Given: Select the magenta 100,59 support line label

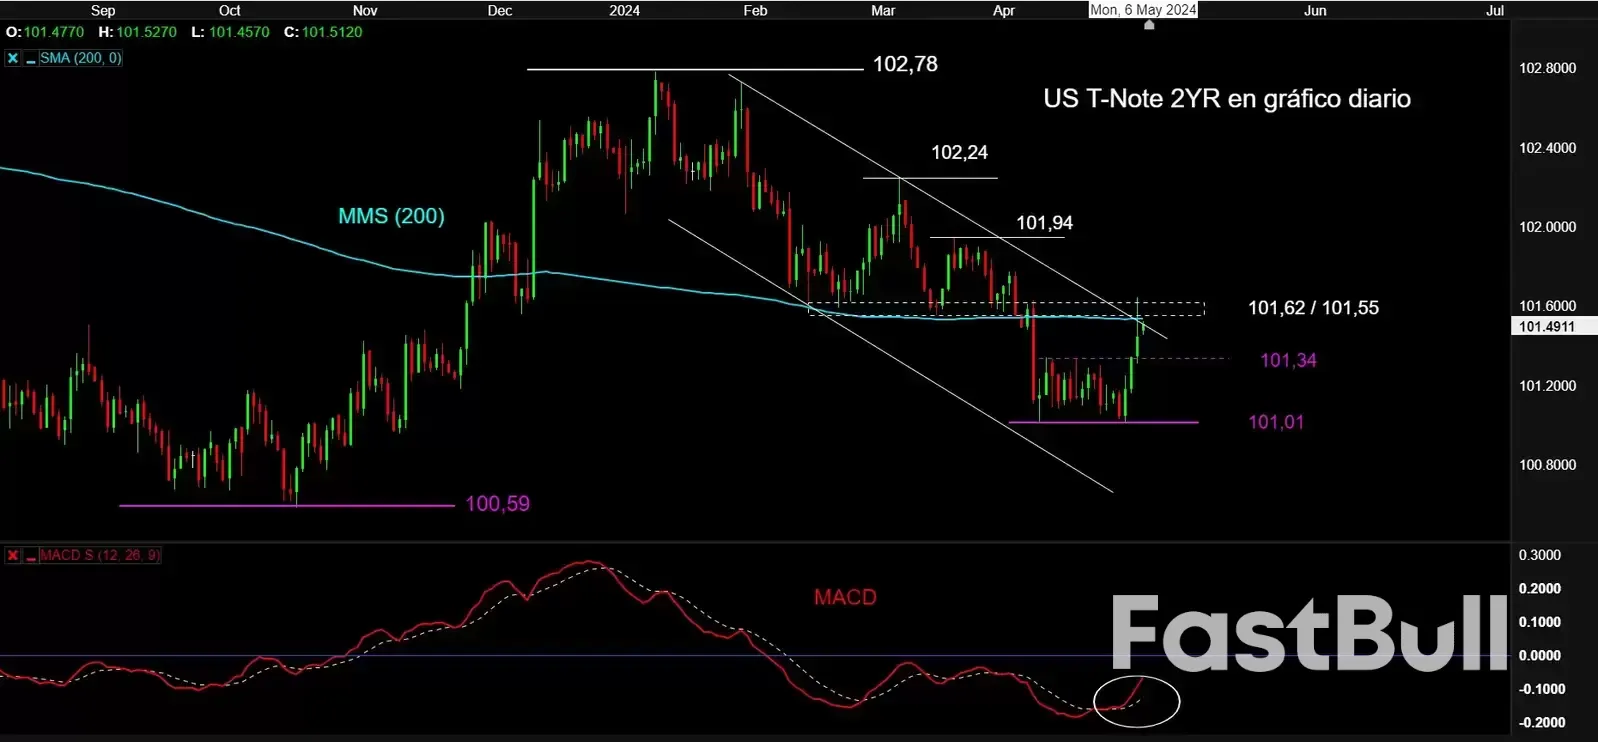Looking at the screenshot, I should 497,504.
